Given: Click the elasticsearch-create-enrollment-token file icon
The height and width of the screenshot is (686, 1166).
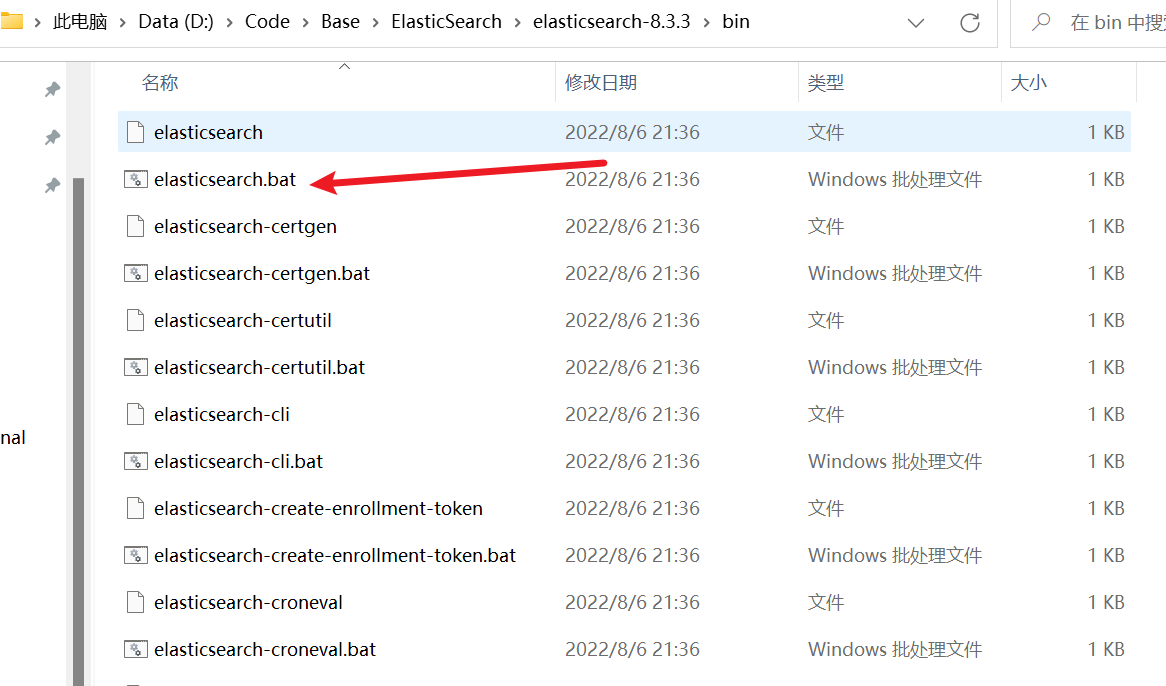Looking at the screenshot, I should tap(135, 508).
